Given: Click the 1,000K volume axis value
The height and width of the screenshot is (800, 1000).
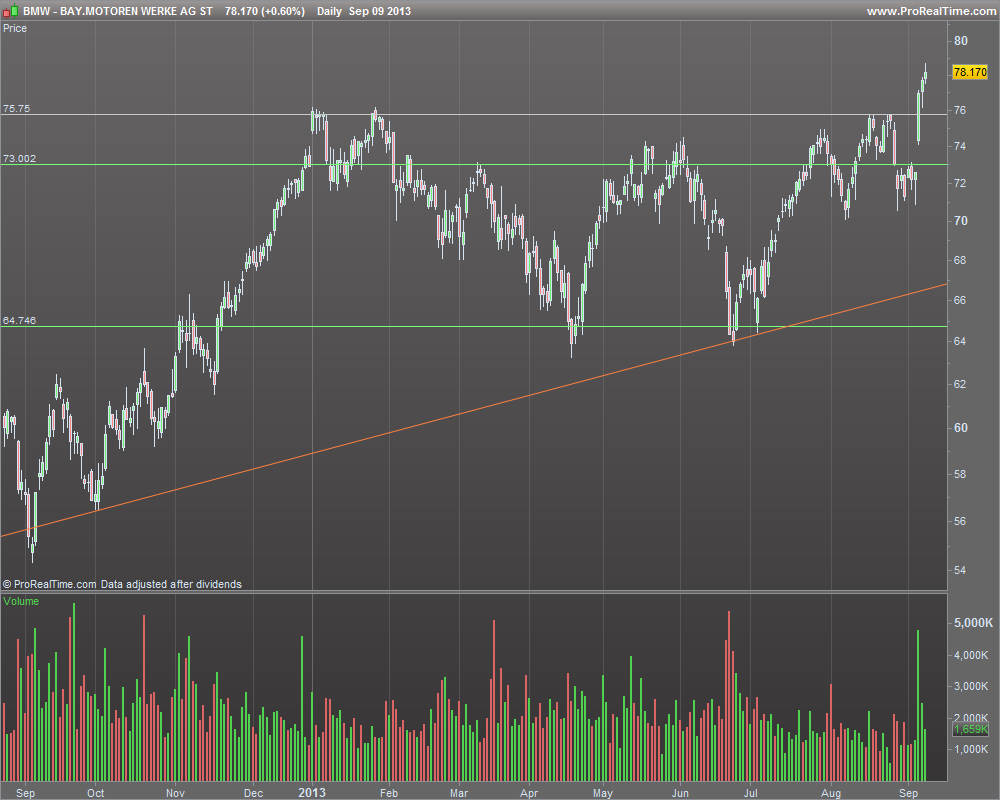Looking at the screenshot, I should (973, 749).
